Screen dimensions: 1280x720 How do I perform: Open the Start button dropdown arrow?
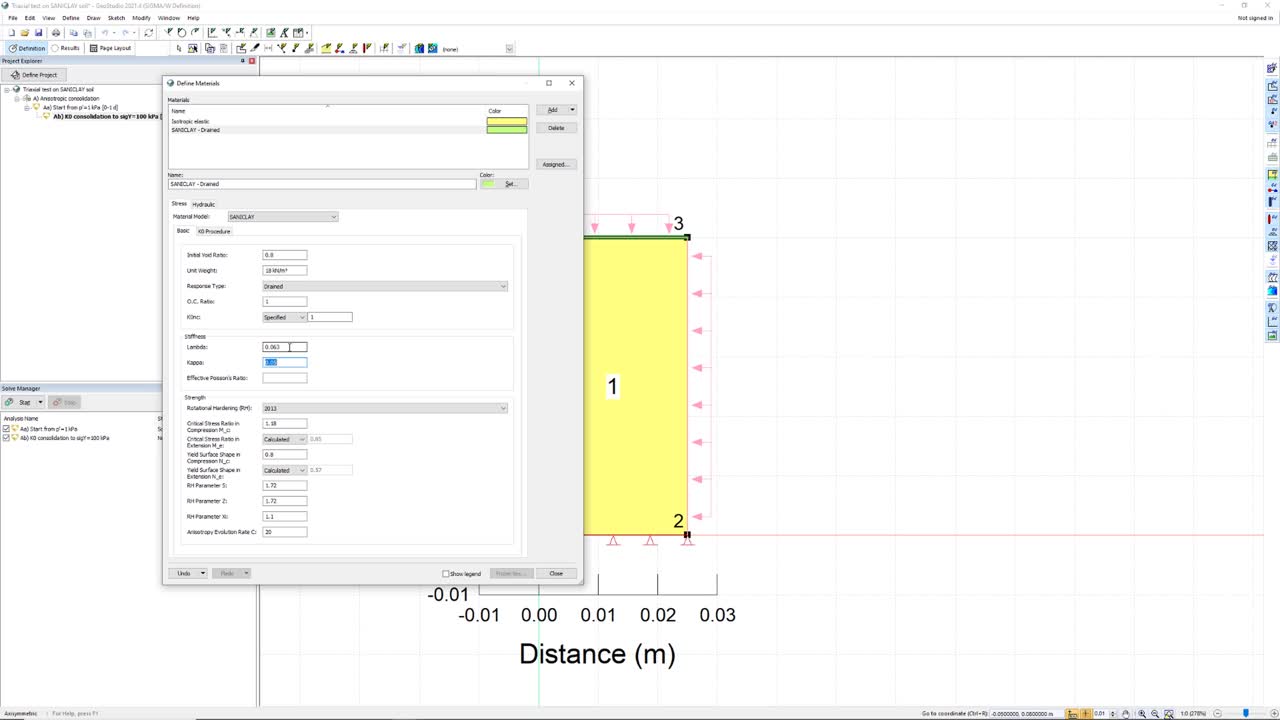(x=42, y=402)
